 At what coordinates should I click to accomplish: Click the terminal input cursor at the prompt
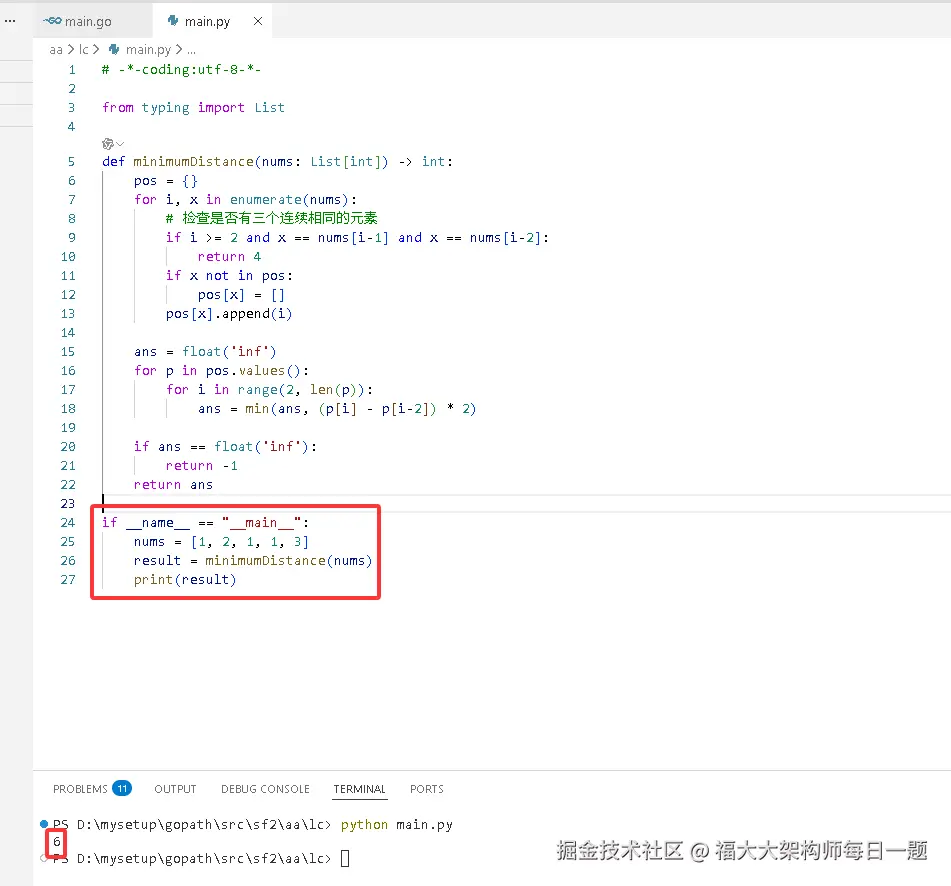pyautogui.click(x=344, y=858)
